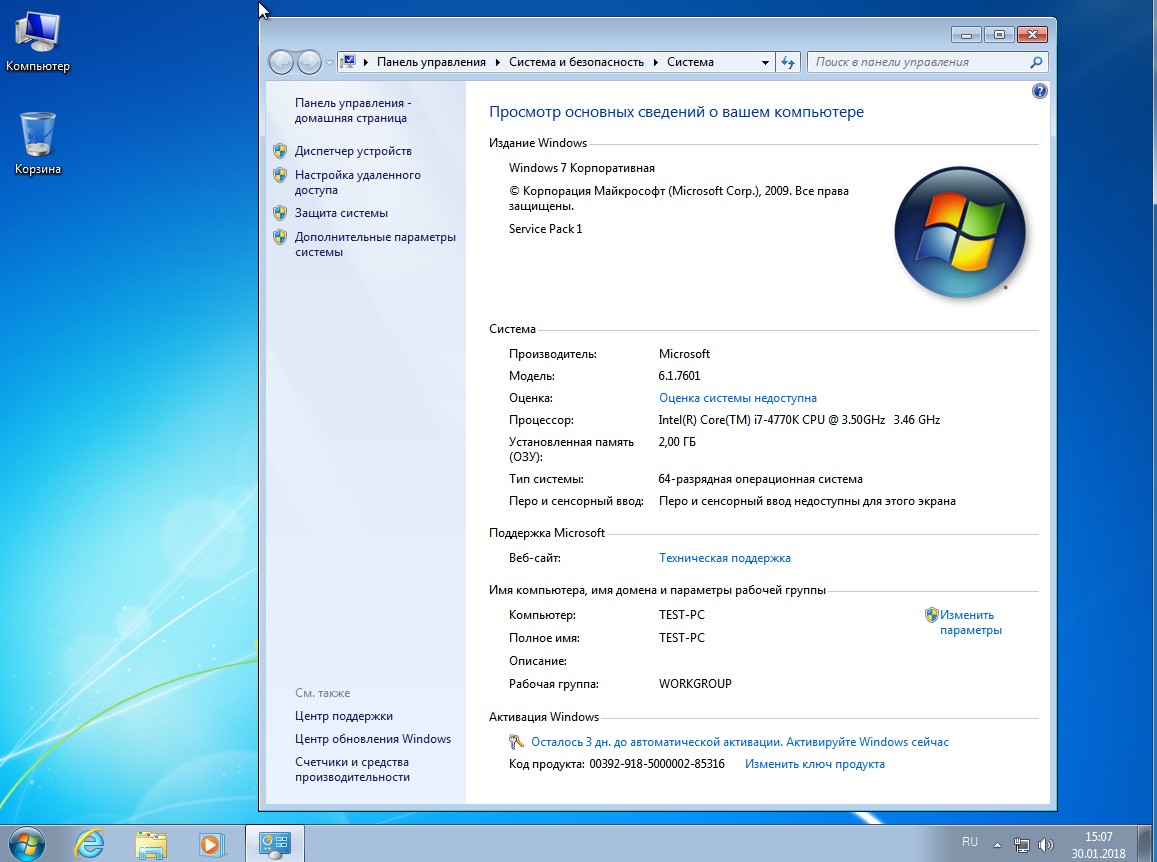This screenshot has width=1157, height=862.
Task: Open the recent pages dropdown arrow
Action: pyautogui.click(x=330, y=62)
